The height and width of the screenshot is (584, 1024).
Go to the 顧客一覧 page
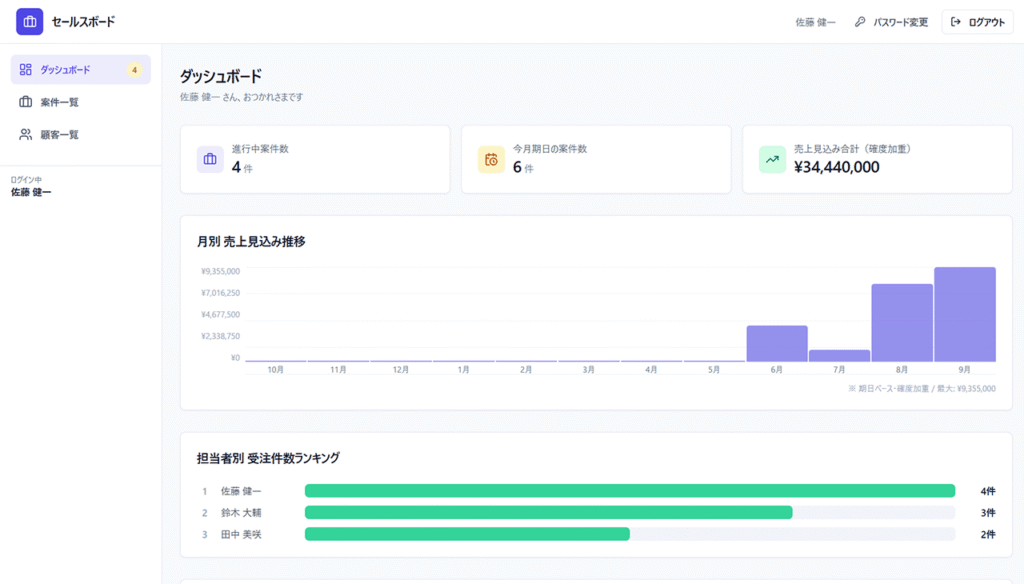[x=80, y=135]
